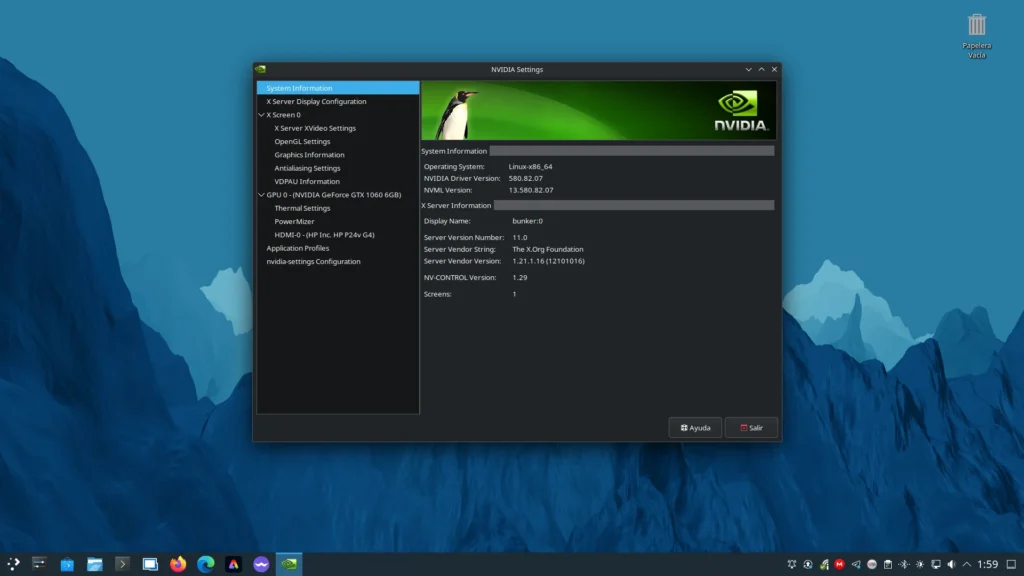
Task: Collapse the GPU 0 GeForce GTX 1060 node
Action: [x=261, y=195]
